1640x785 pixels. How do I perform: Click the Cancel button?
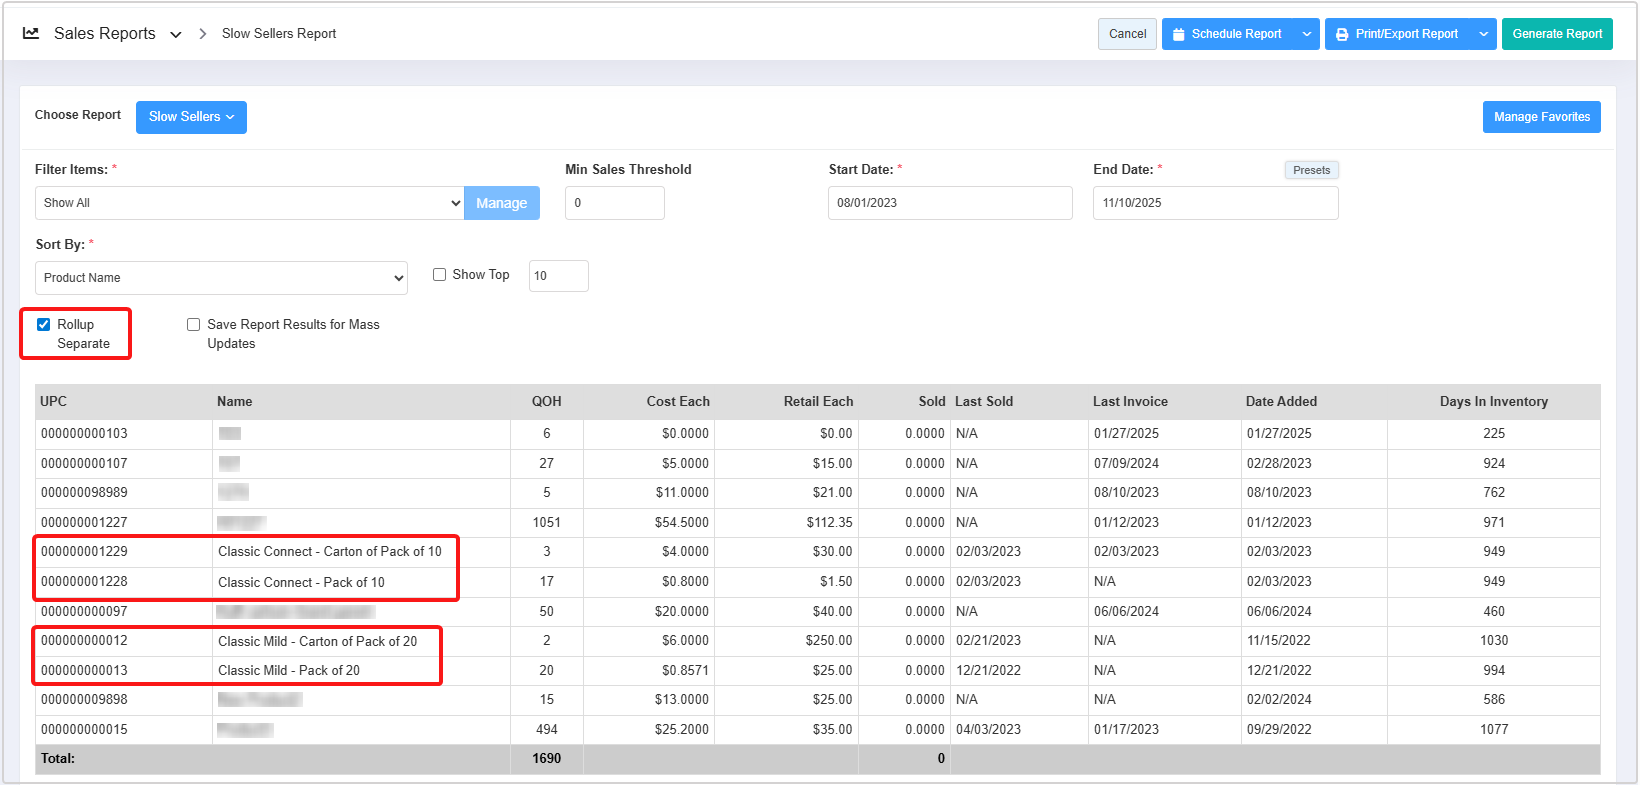point(1127,34)
